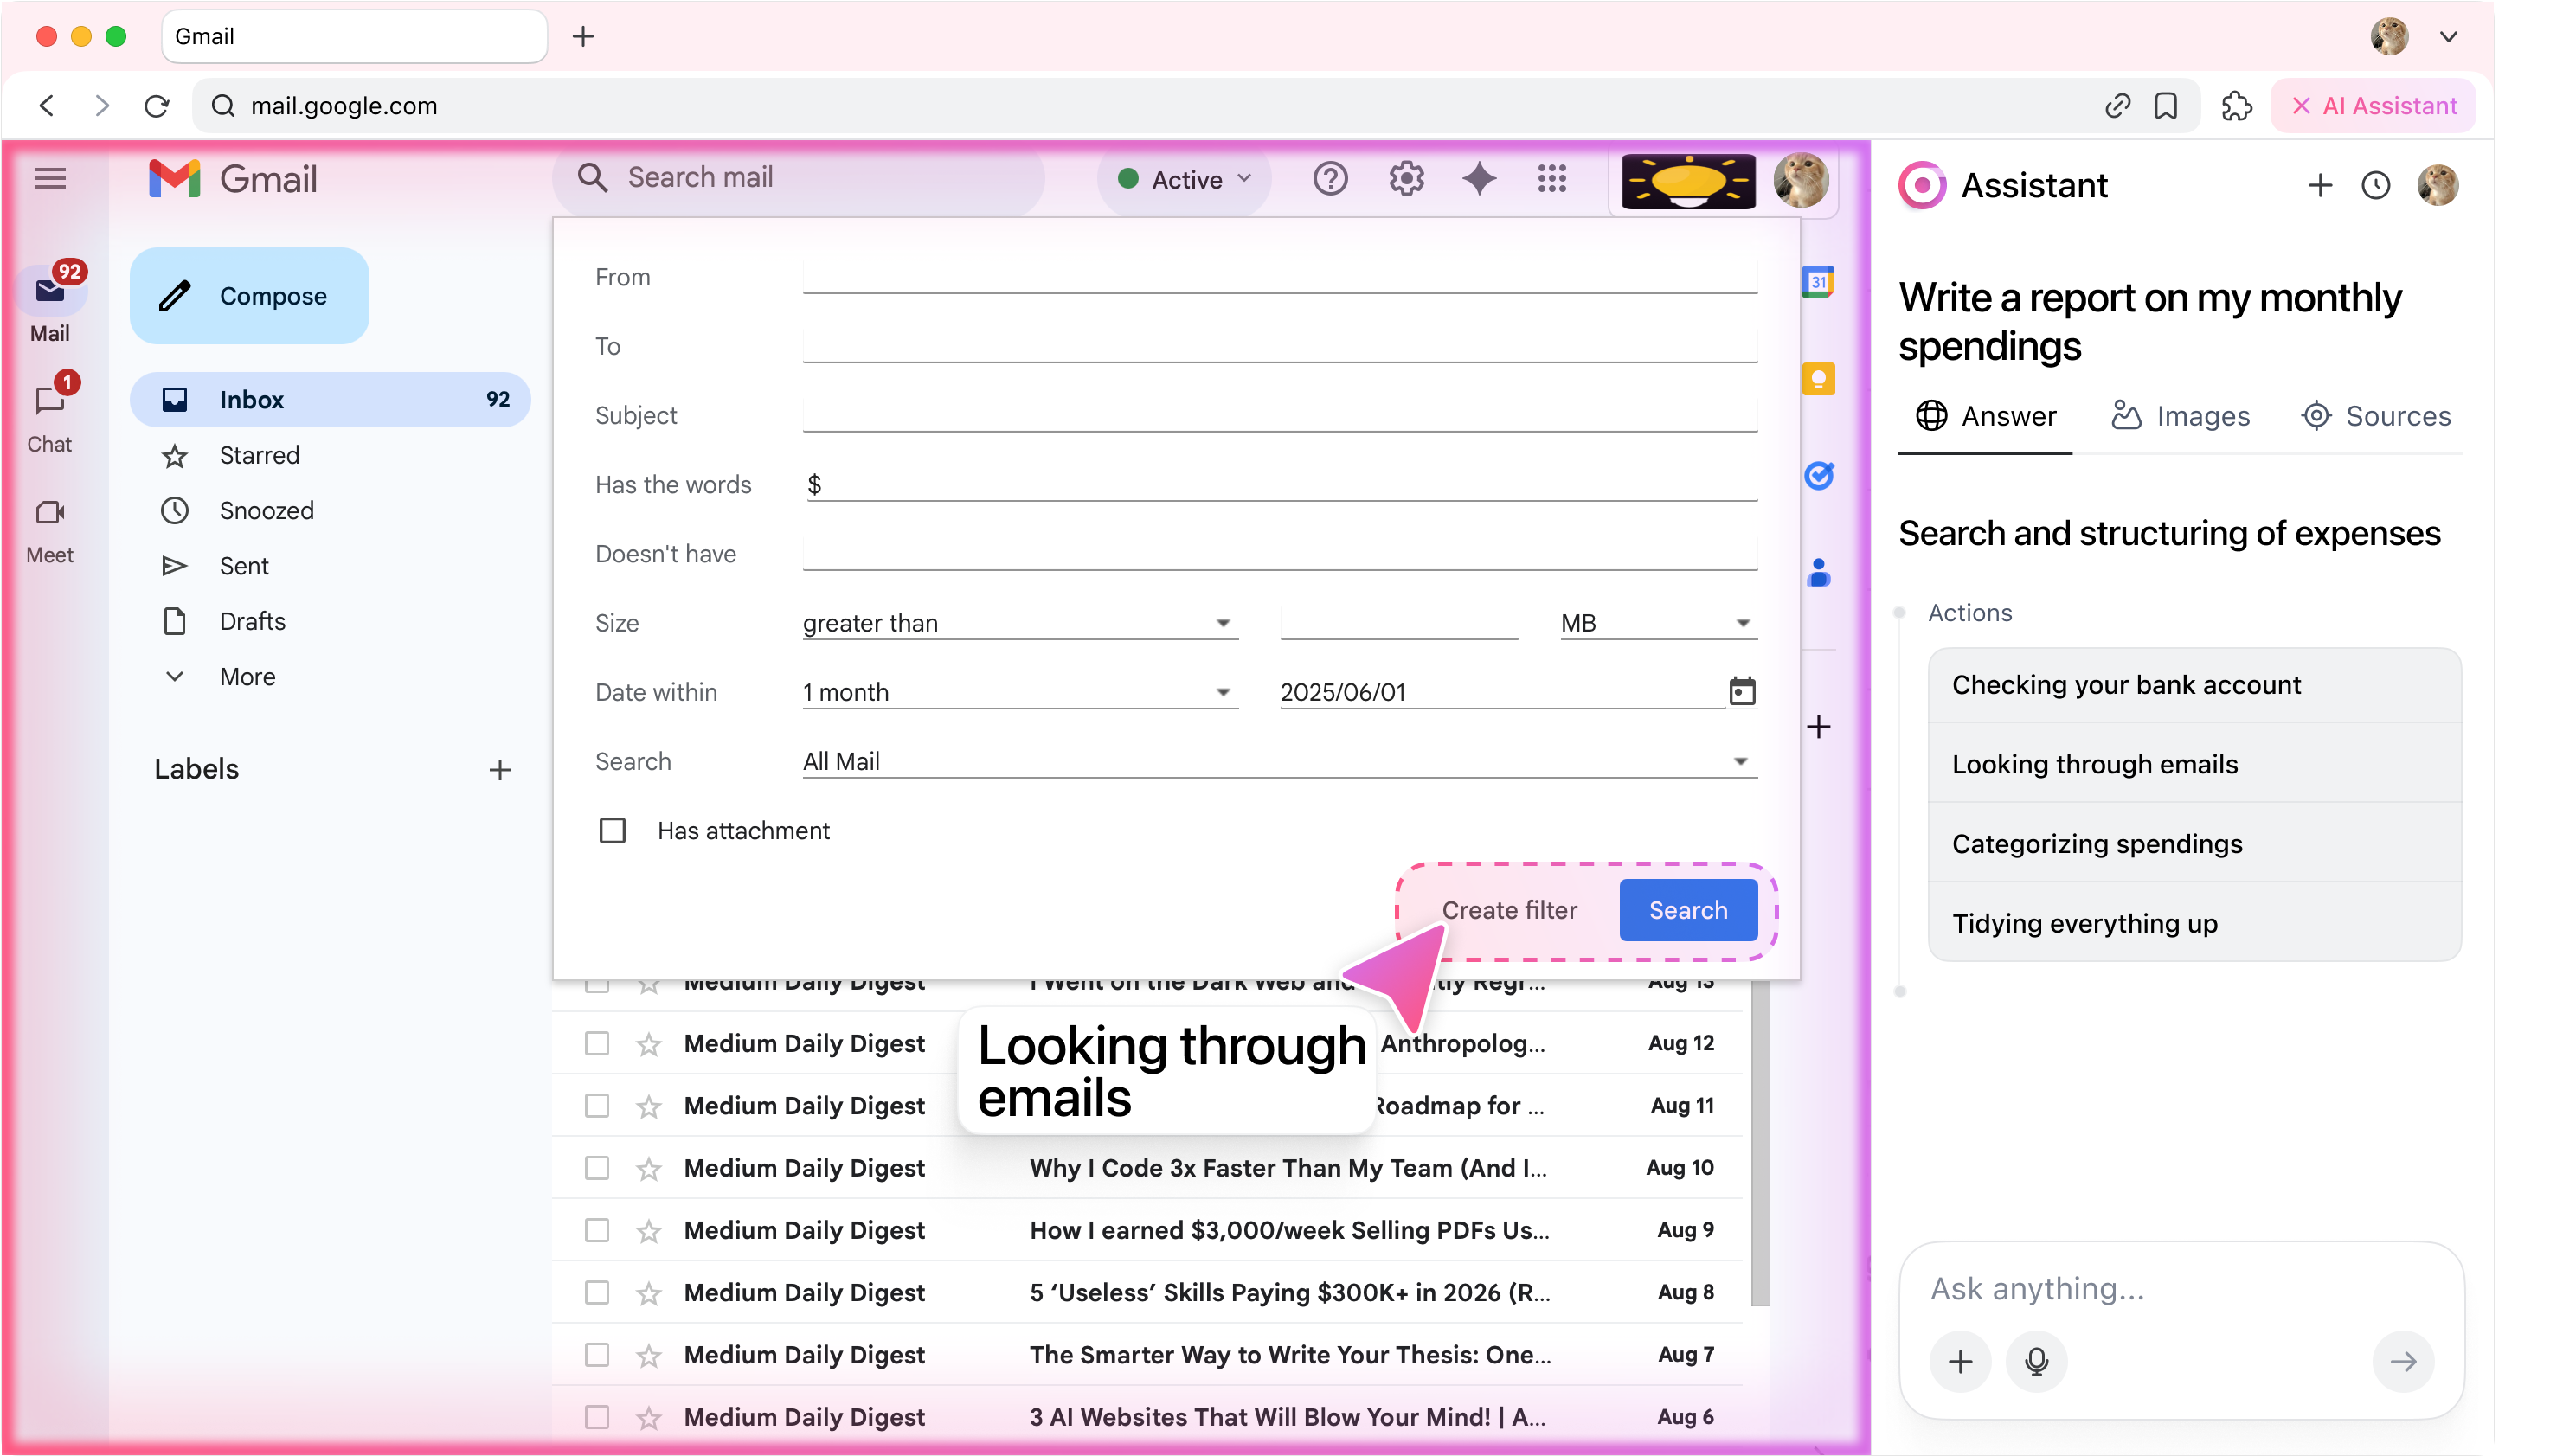The height and width of the screenshot is (1456, 2563).
Task: Click 'Has the words' field
Action: (x=1279, y=485)
